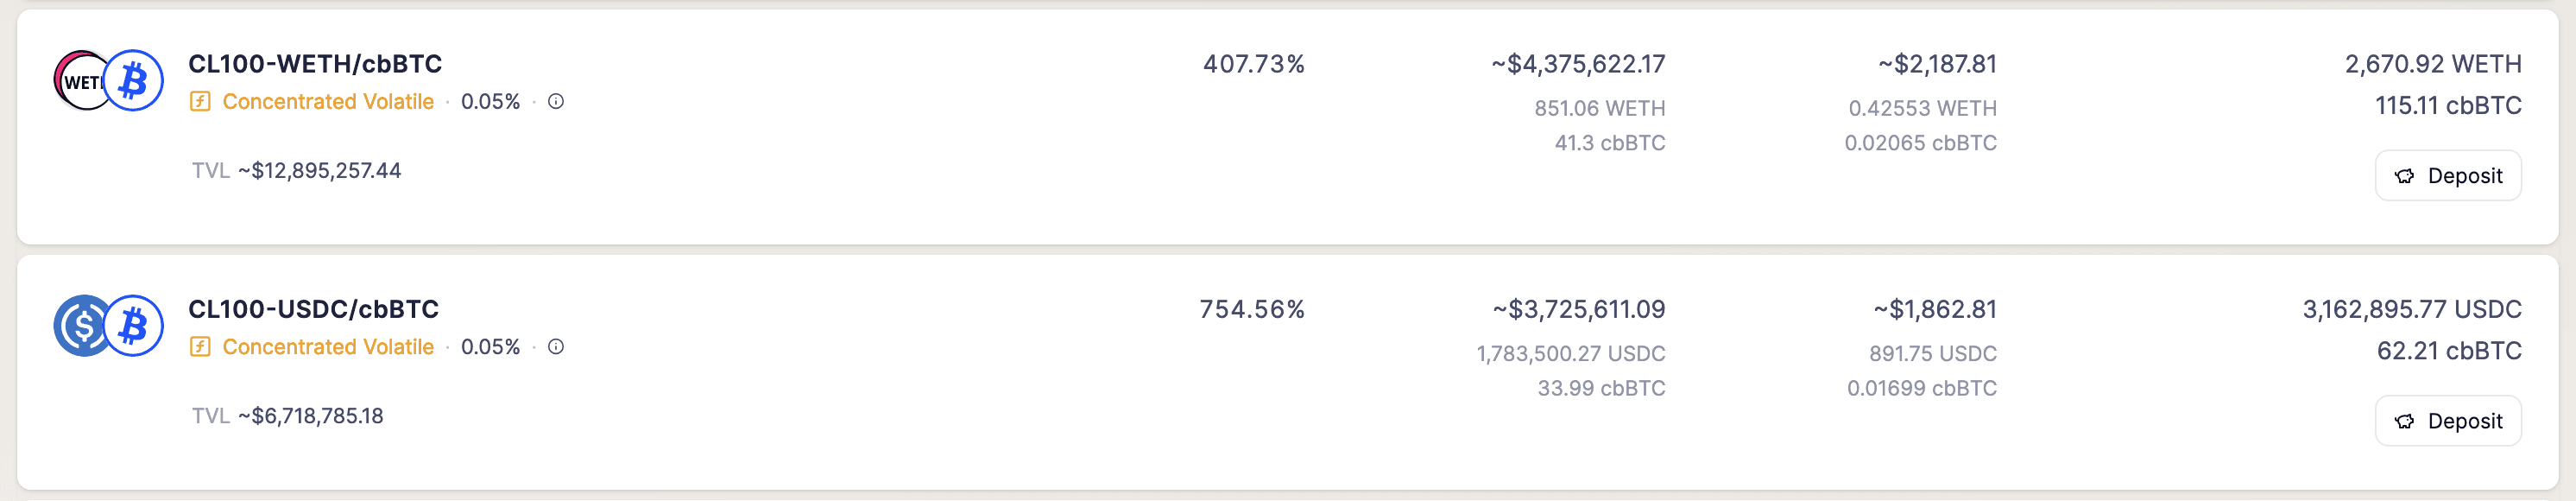Screen dimensions: 2576x501
Task: Select the 754.56% APR value
Action: coord(1252,309)
